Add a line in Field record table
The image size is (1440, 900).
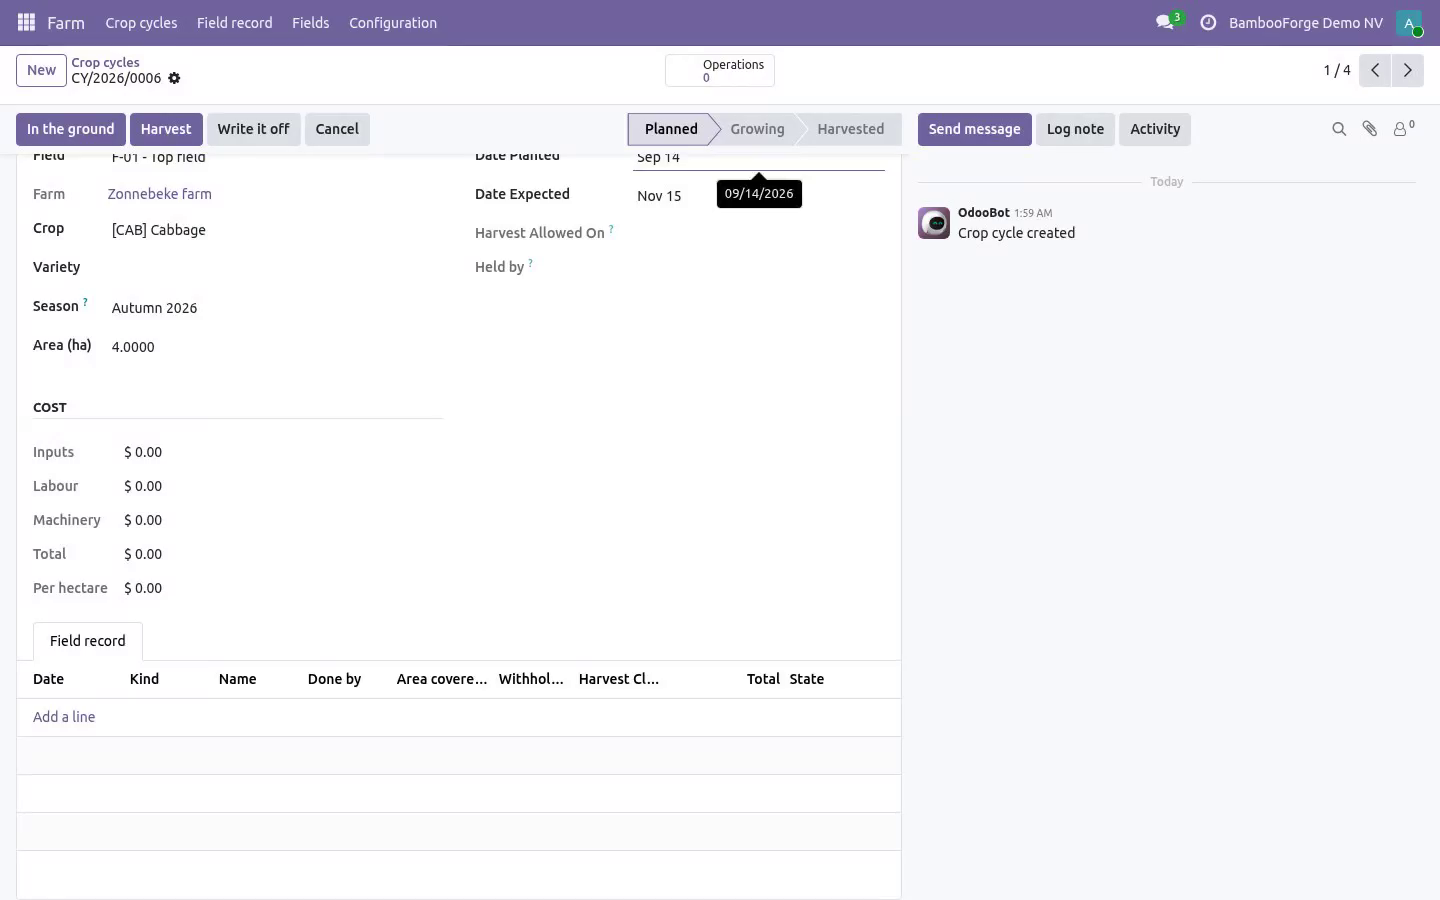(x=64, y=717)
